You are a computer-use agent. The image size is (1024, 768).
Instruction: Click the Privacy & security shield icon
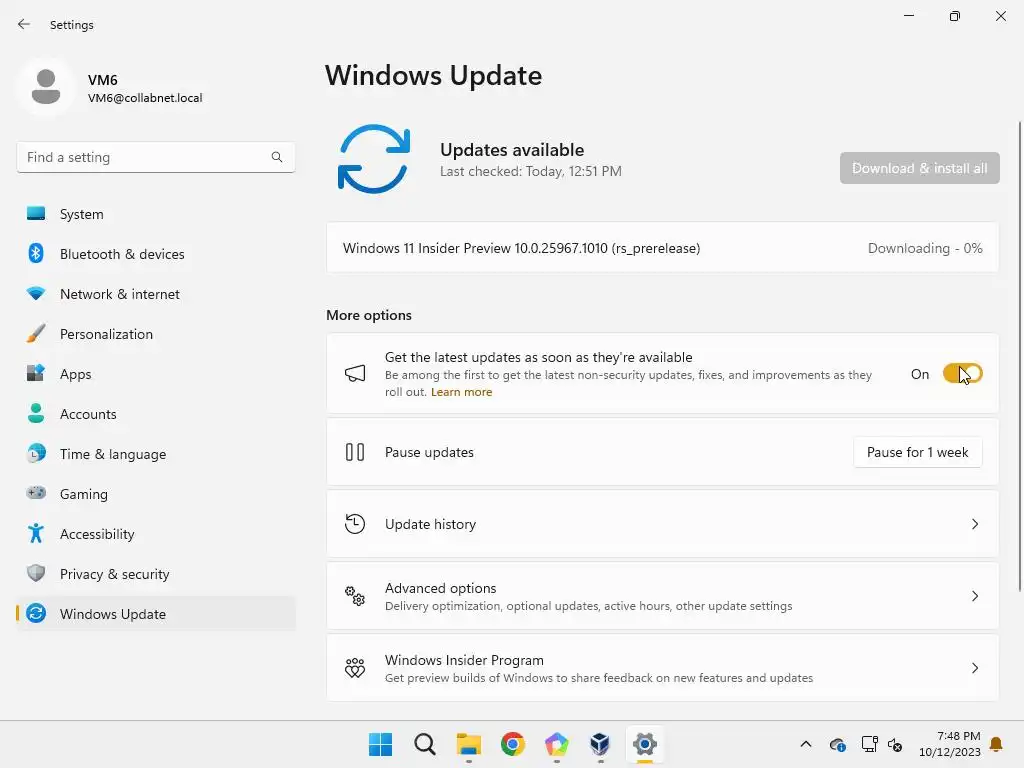click(36, 573)
